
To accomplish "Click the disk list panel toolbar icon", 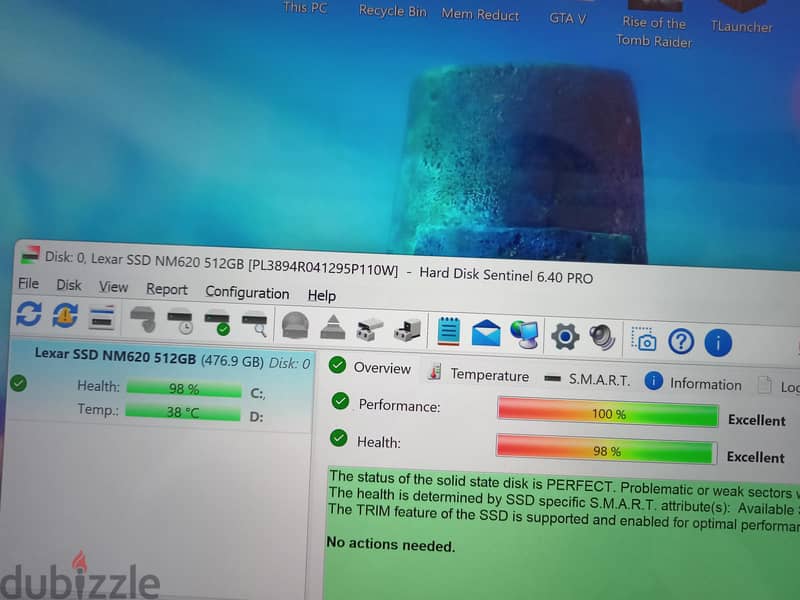I will [102, 317].
